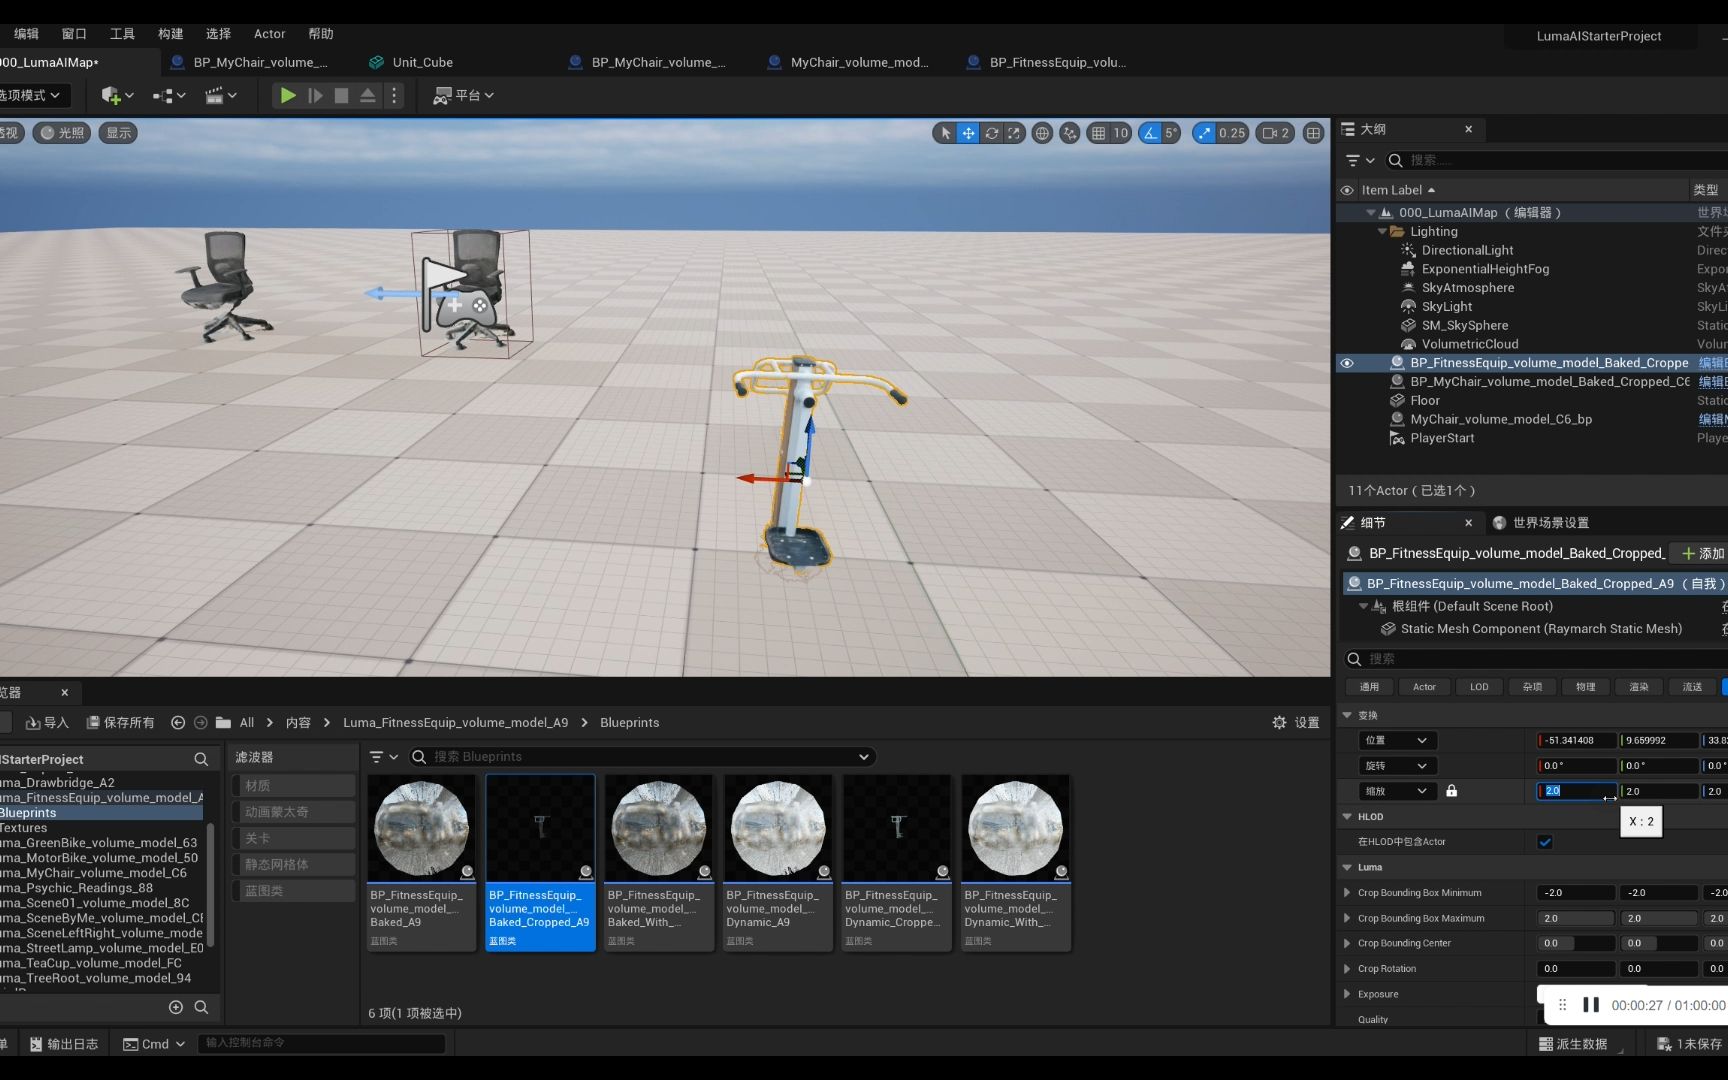Image resolution: width=1728 pixels, height=1080 pixels.
Task: Click the world/local space globe icon
Action: [x=1042, y=132]
